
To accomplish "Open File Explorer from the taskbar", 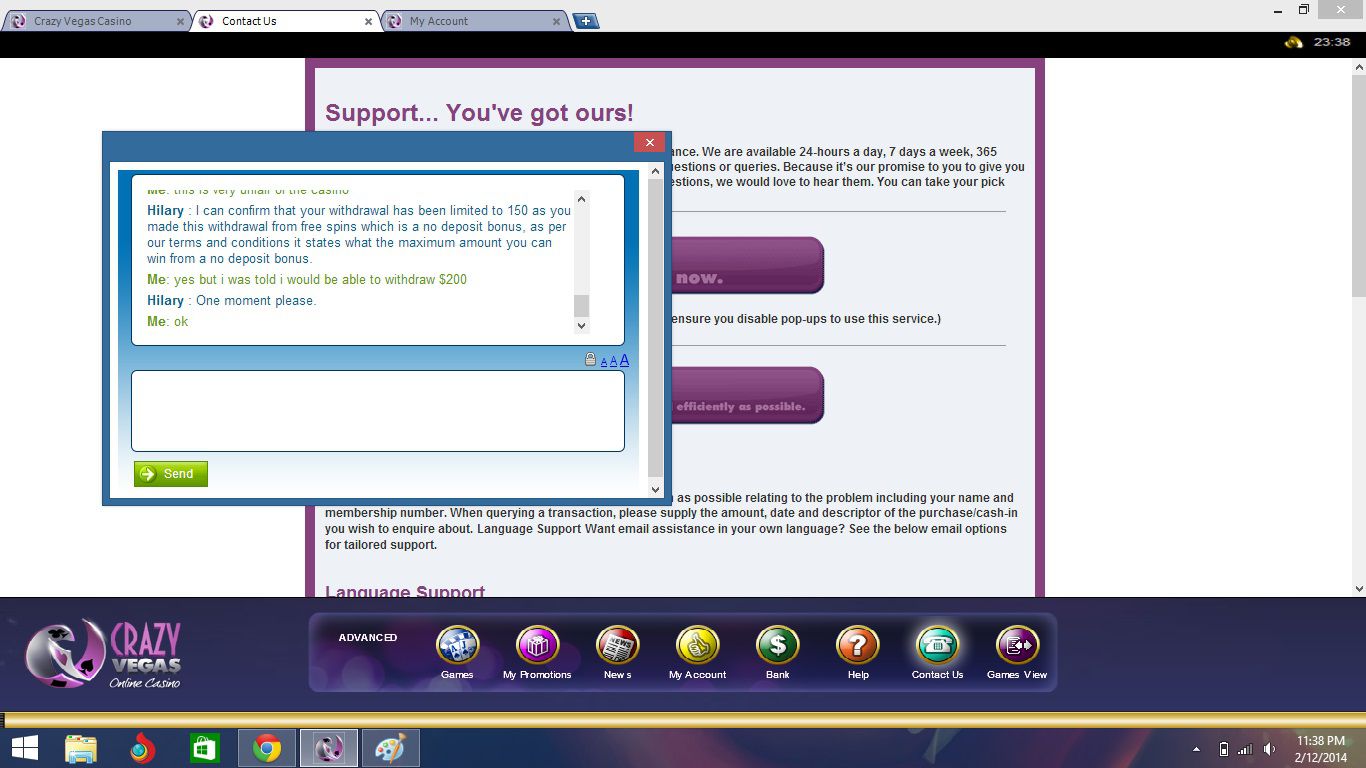I will 81,748.
